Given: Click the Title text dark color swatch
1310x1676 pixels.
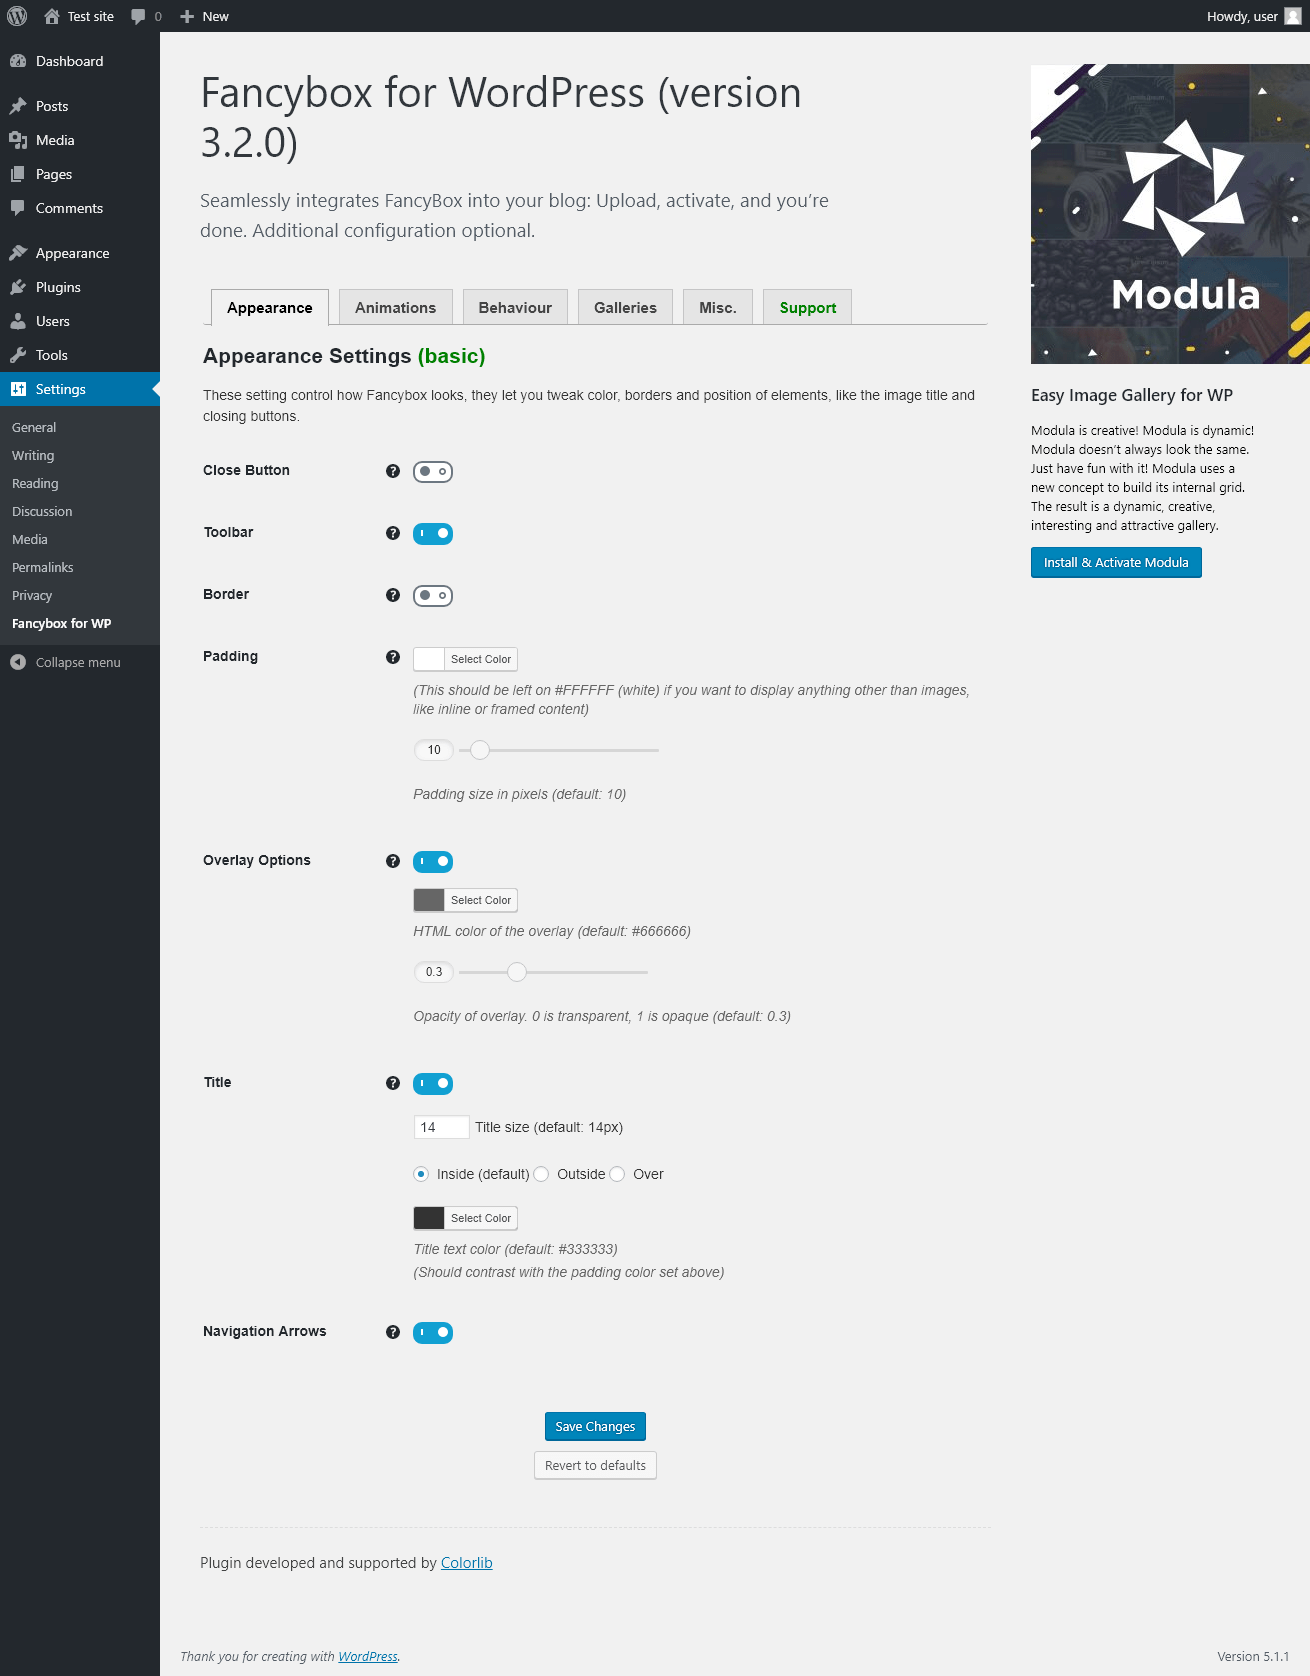Looking at the screenshot, I should coord(429,1218).
